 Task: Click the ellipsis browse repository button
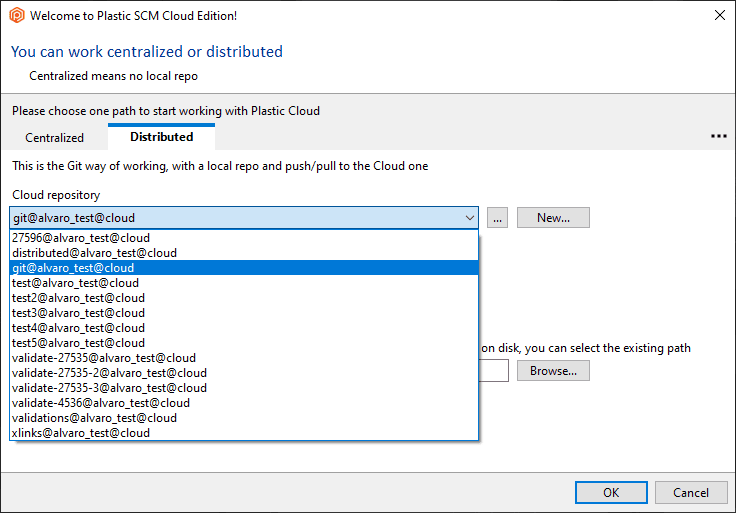click(497, 218)
